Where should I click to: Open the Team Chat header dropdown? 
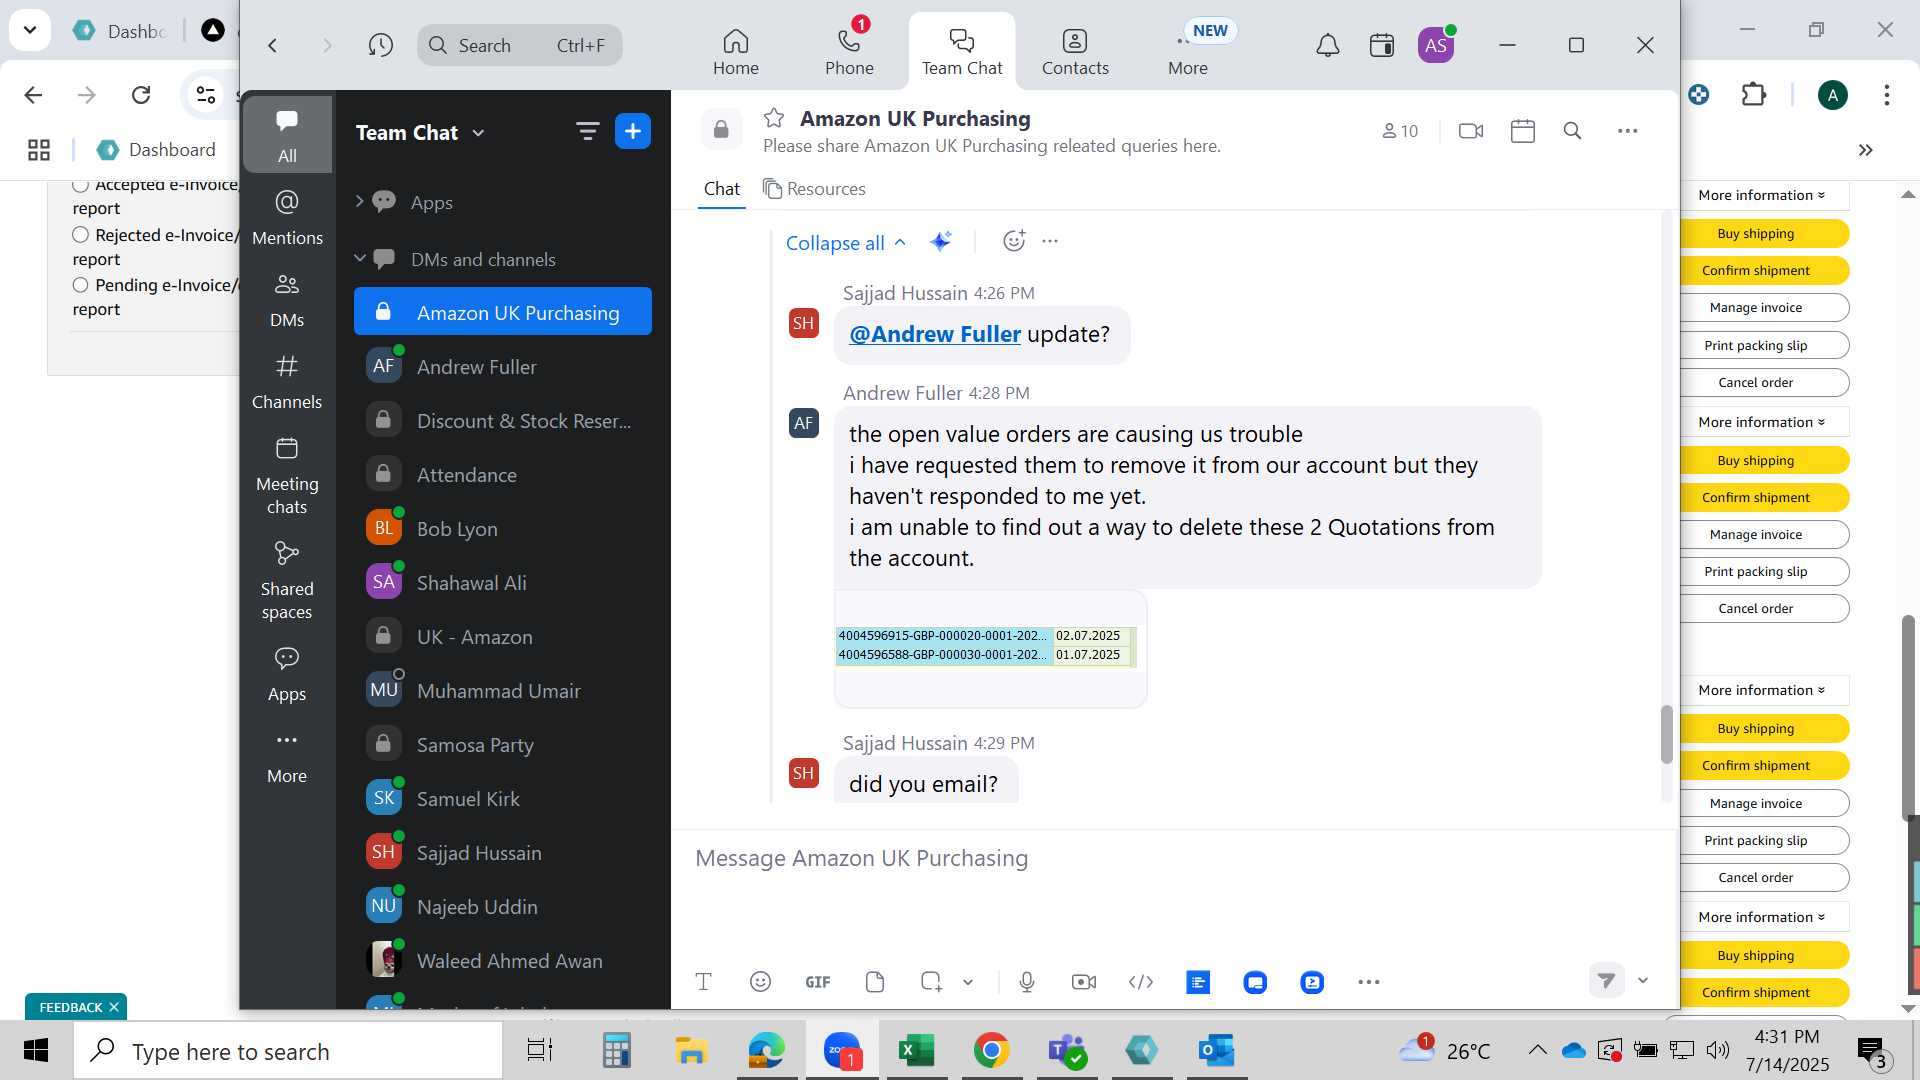point(478,133)
